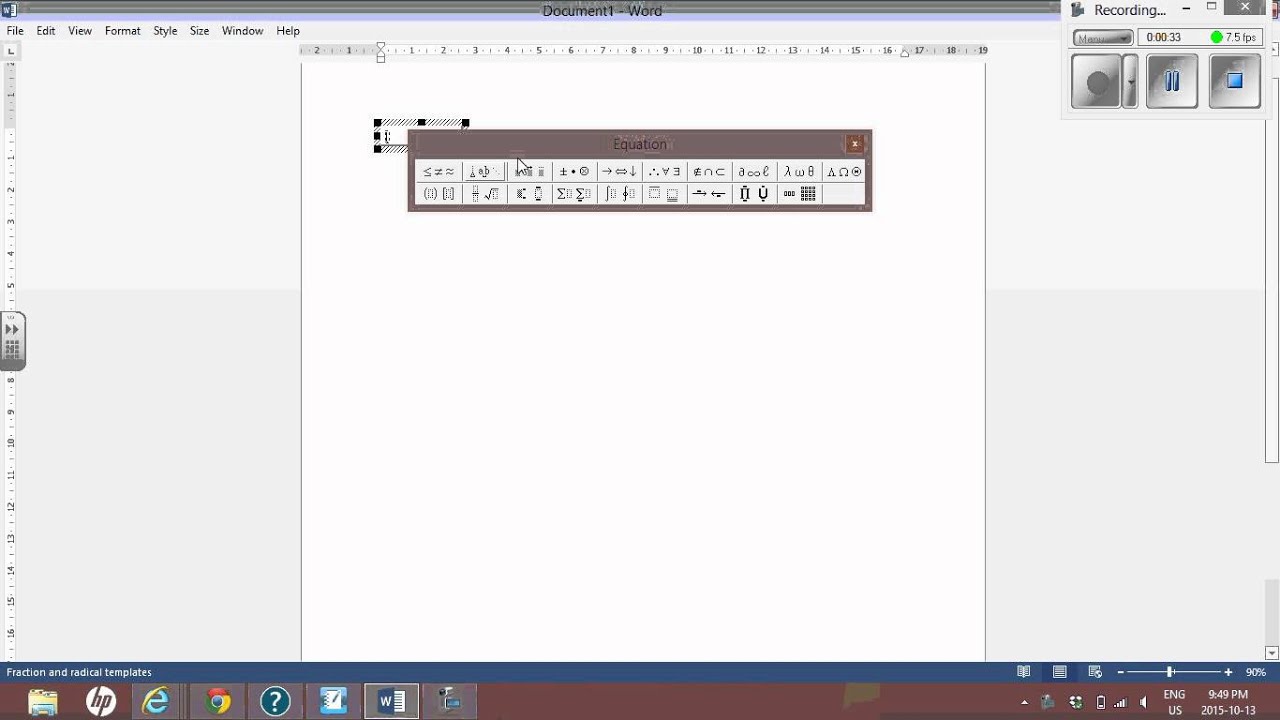Viewport: 1280px width, 720px height.
Task: Open the Greek lowercase letters palette
Action: [799, 172]
